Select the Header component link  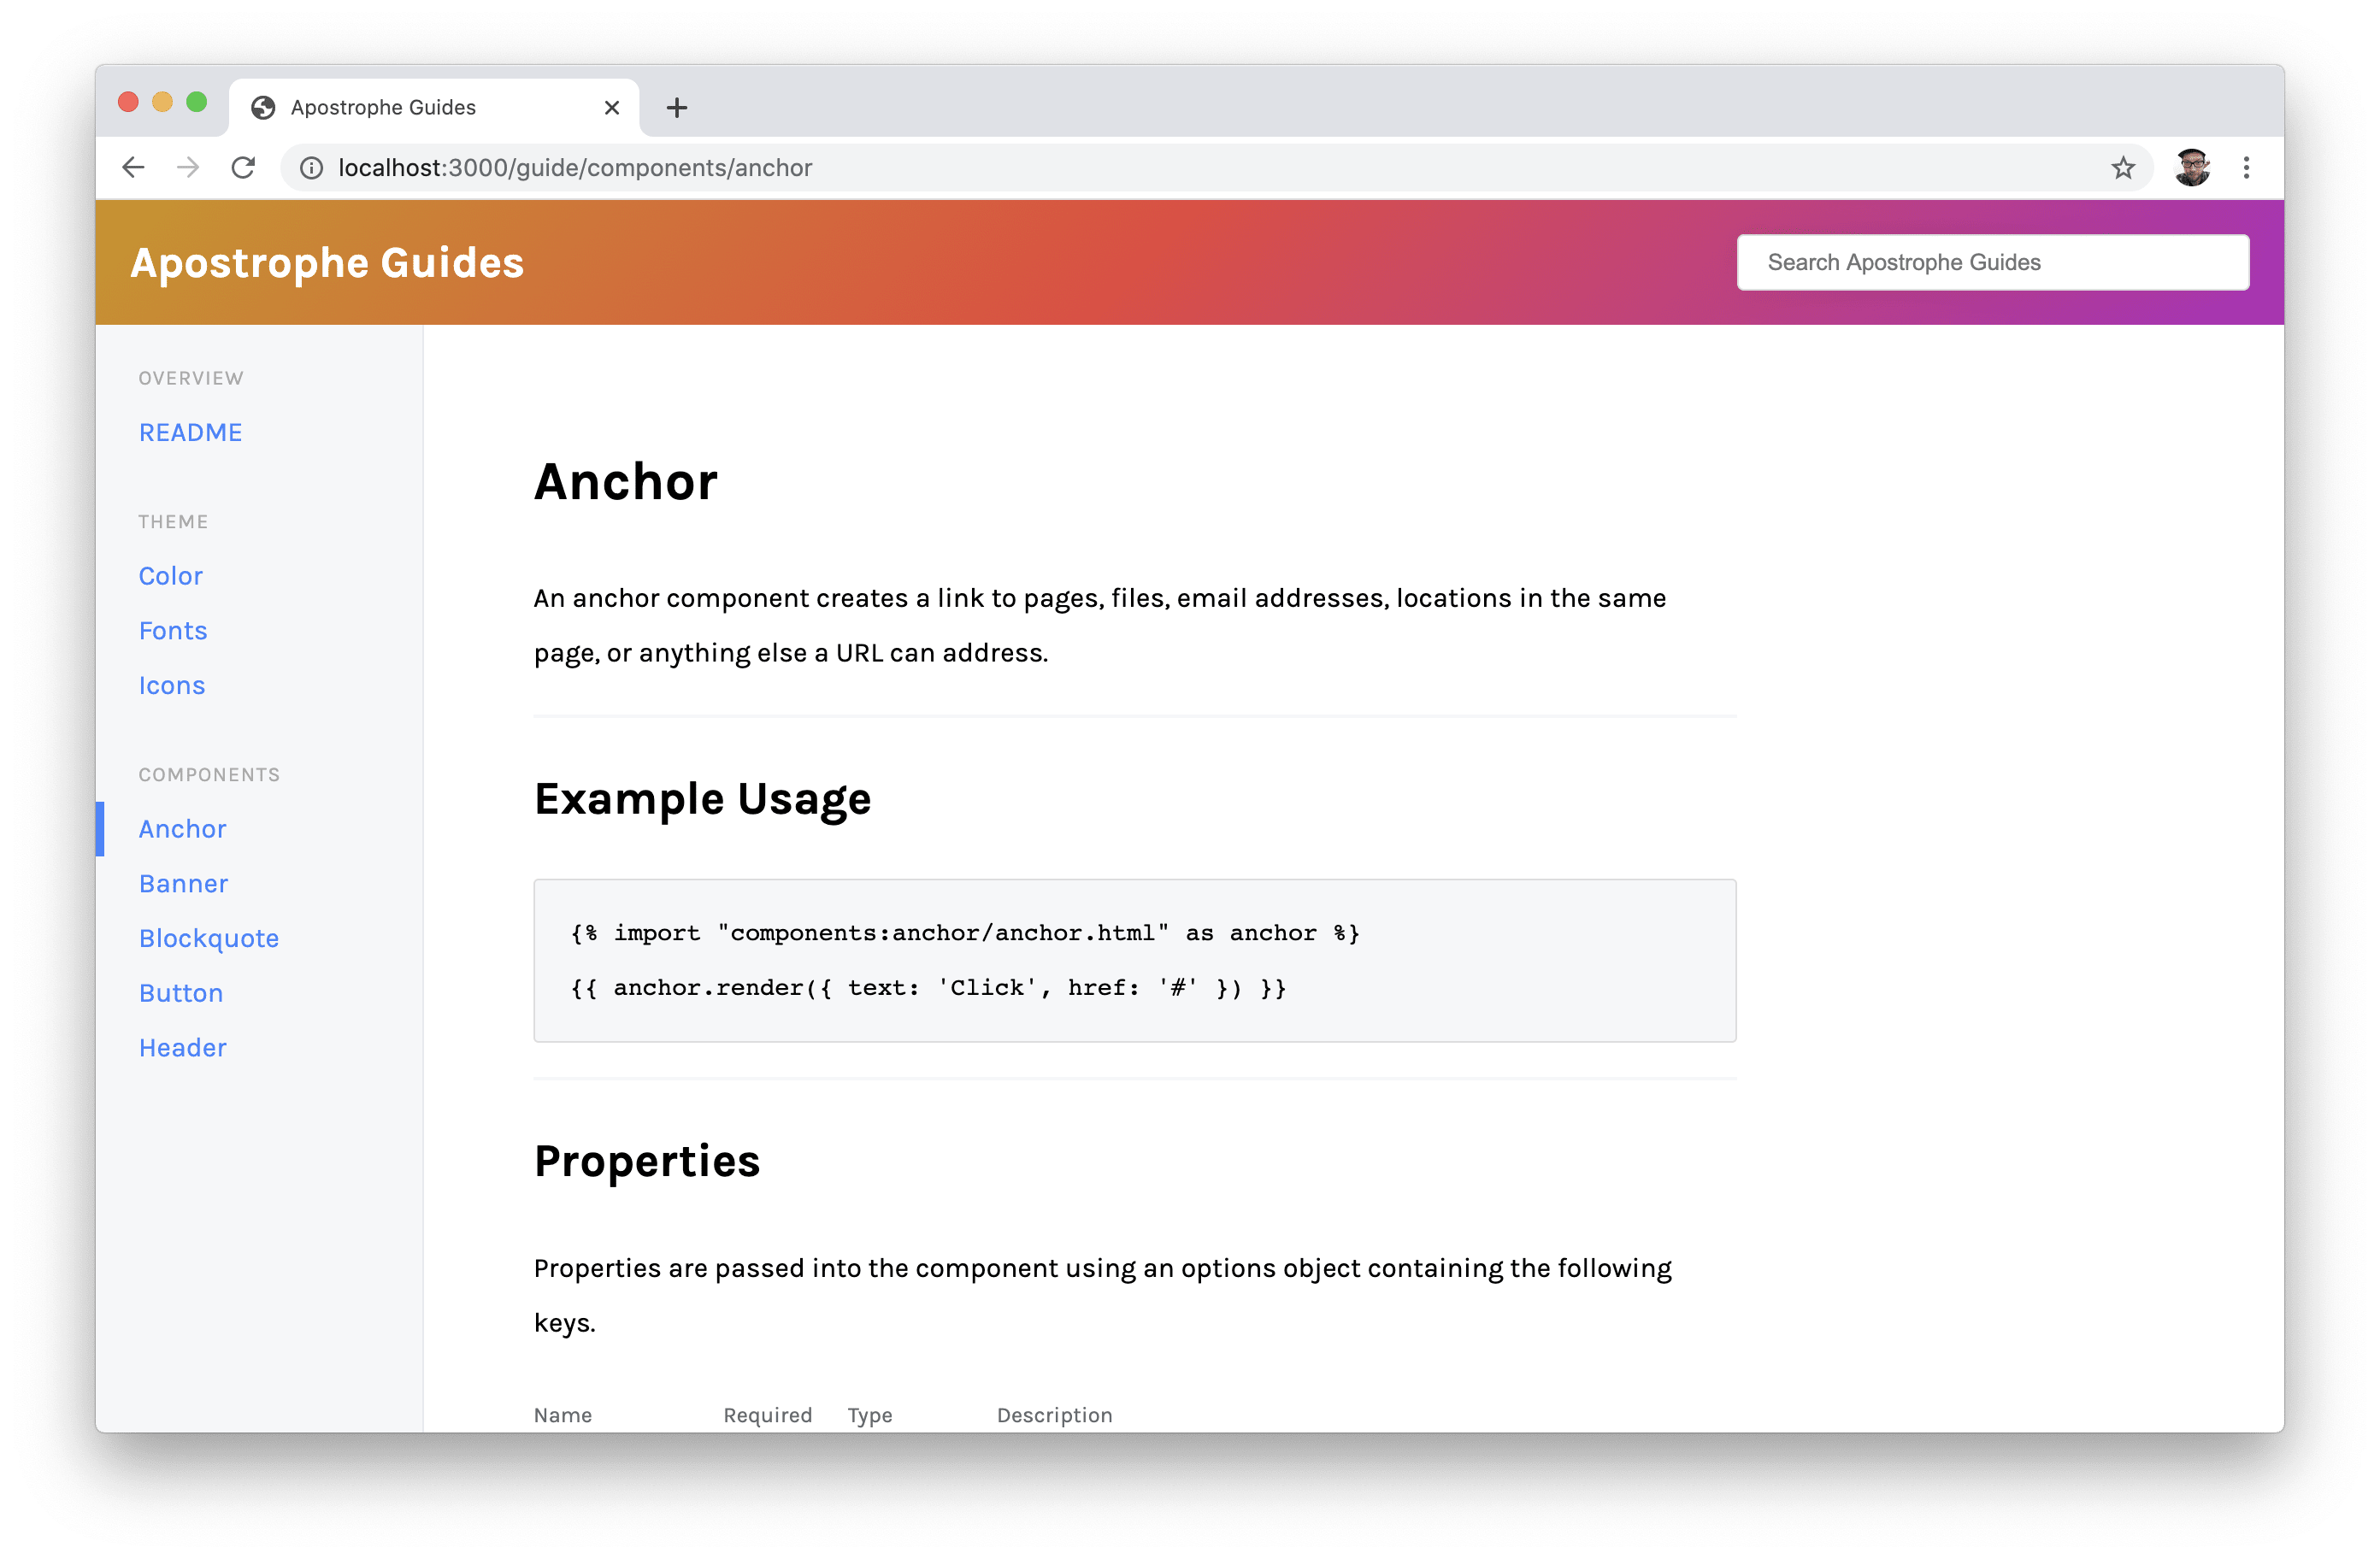185,1045
